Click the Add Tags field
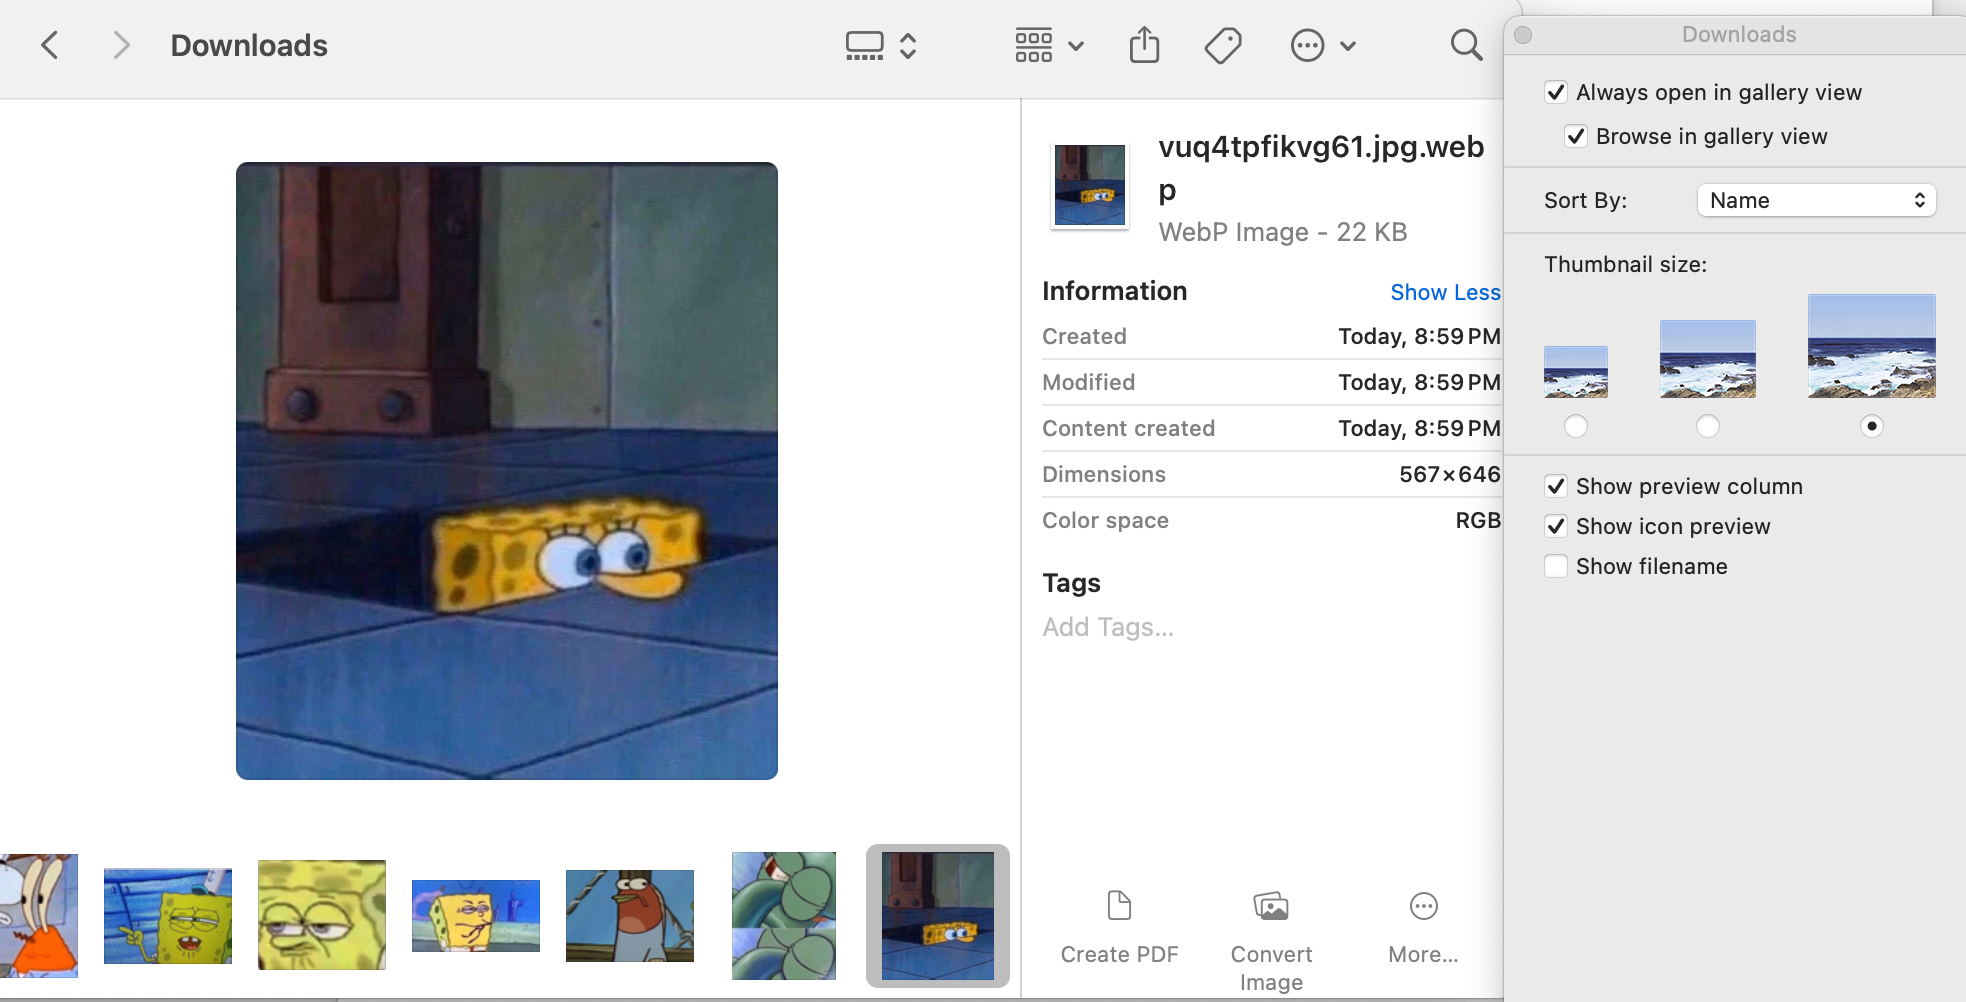 pyautogui.click(x=1108, y=627)
